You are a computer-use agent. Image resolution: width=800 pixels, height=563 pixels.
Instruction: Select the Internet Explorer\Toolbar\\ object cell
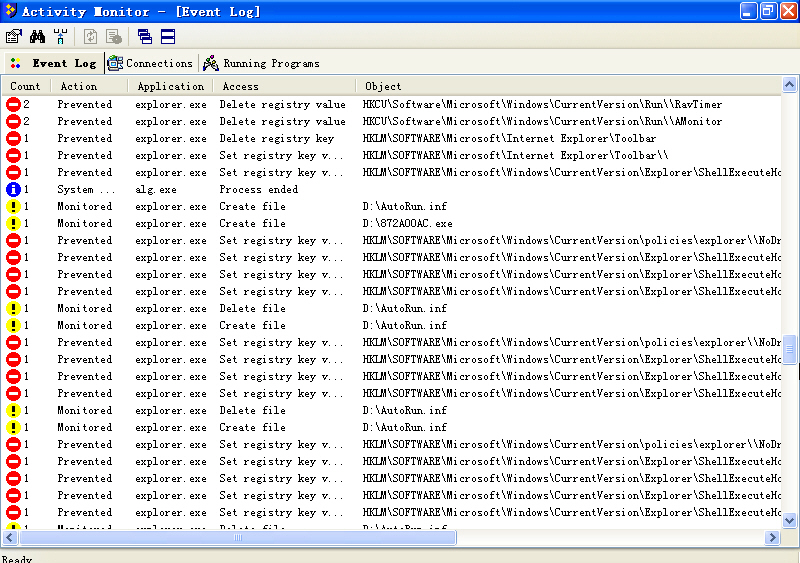[x=515, y=155]
